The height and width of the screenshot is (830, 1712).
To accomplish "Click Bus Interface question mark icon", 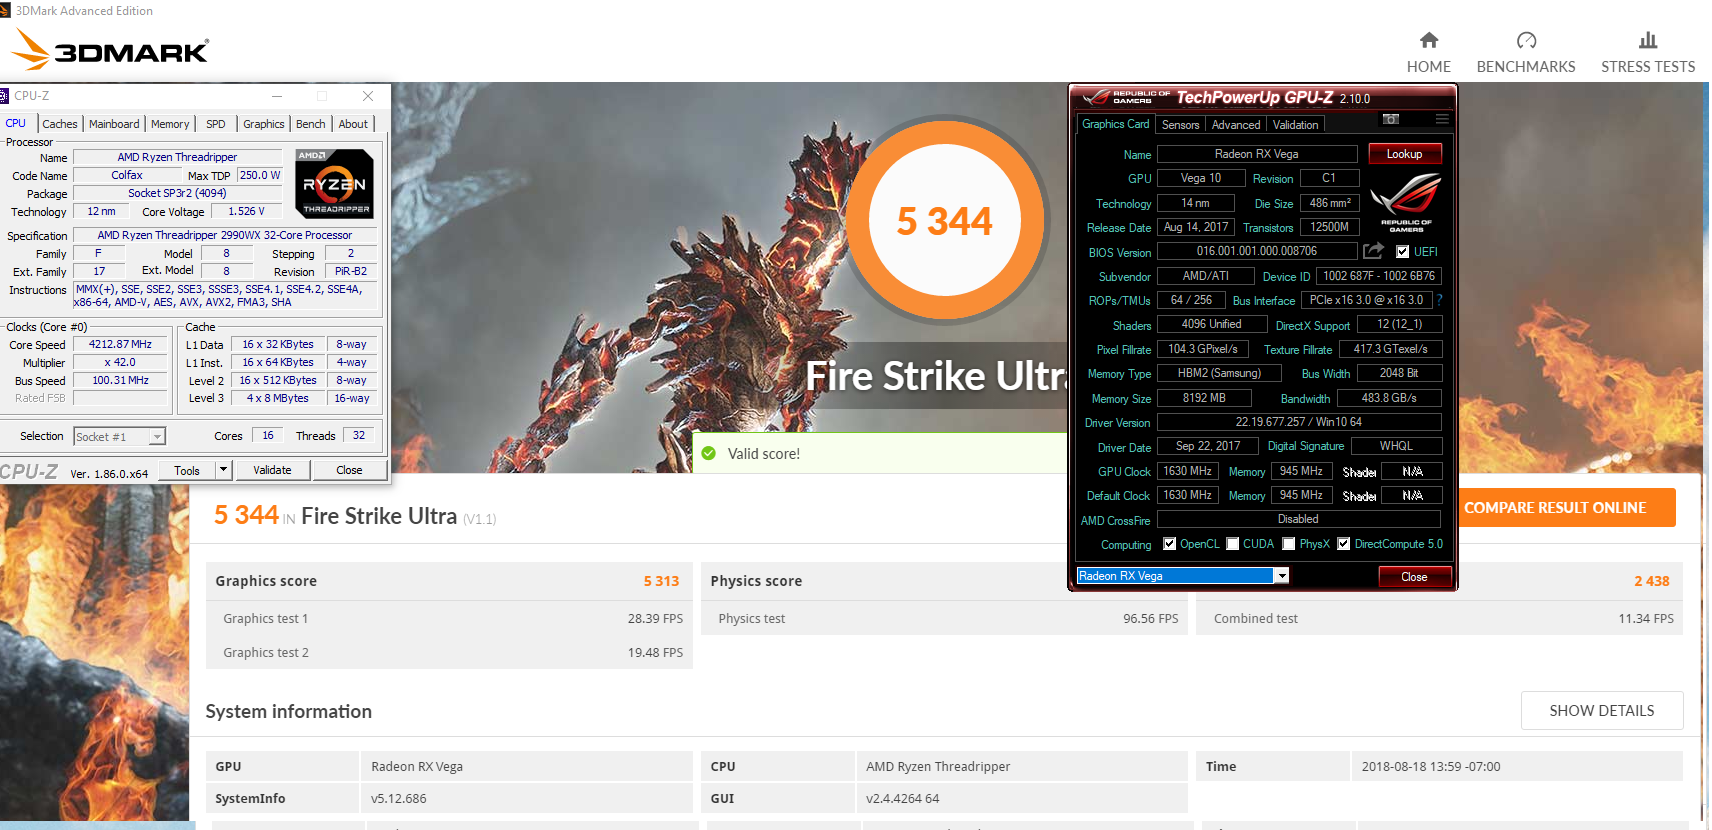I will click(x=1439, y=300).
